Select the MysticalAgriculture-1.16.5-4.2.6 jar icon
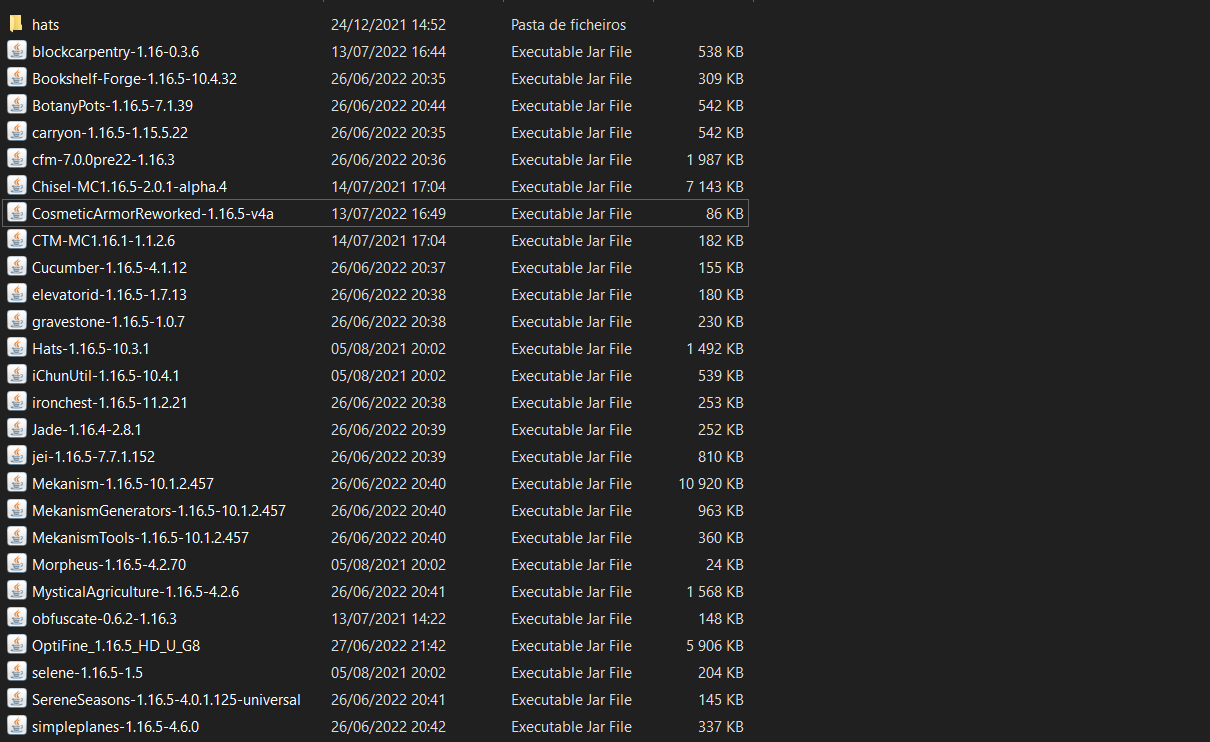 16,591
